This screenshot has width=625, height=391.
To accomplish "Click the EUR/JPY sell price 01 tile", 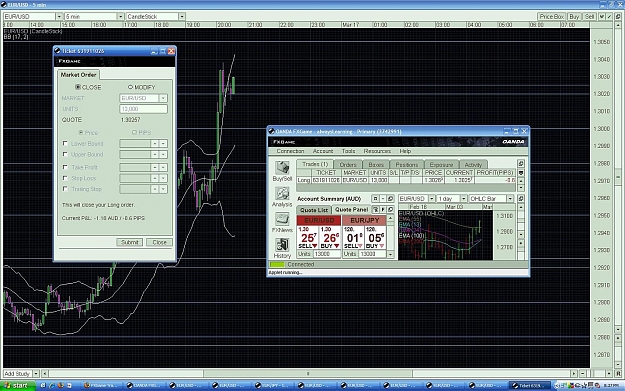I will (x=353, y=238).
